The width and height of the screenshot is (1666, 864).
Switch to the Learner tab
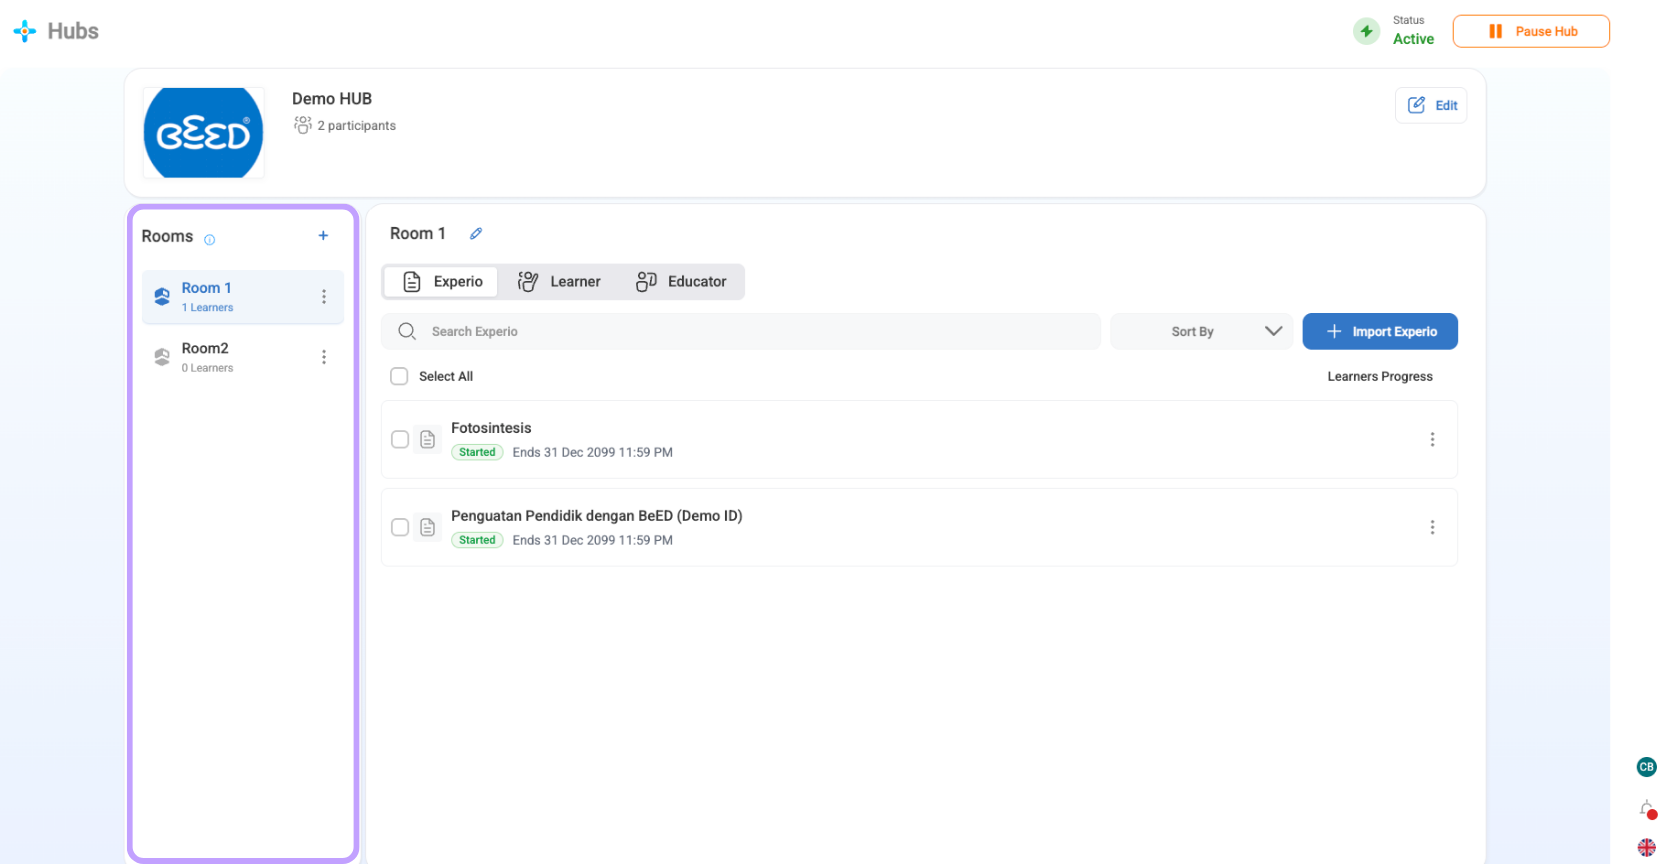(x=559, y=282)
